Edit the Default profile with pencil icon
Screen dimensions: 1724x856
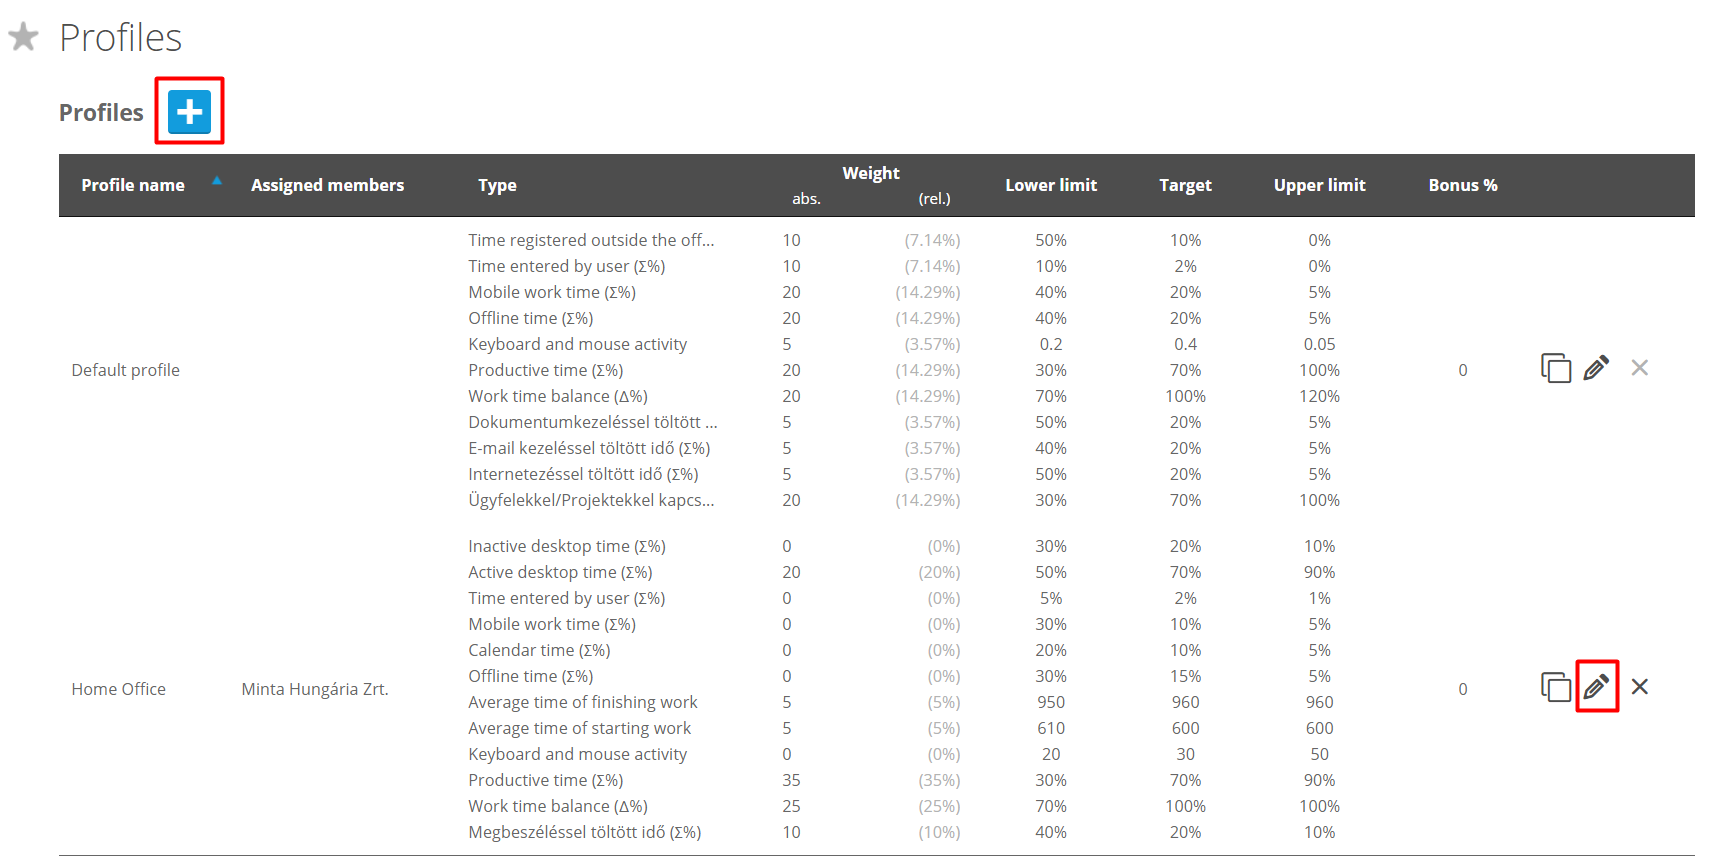tap(1596, 369)
